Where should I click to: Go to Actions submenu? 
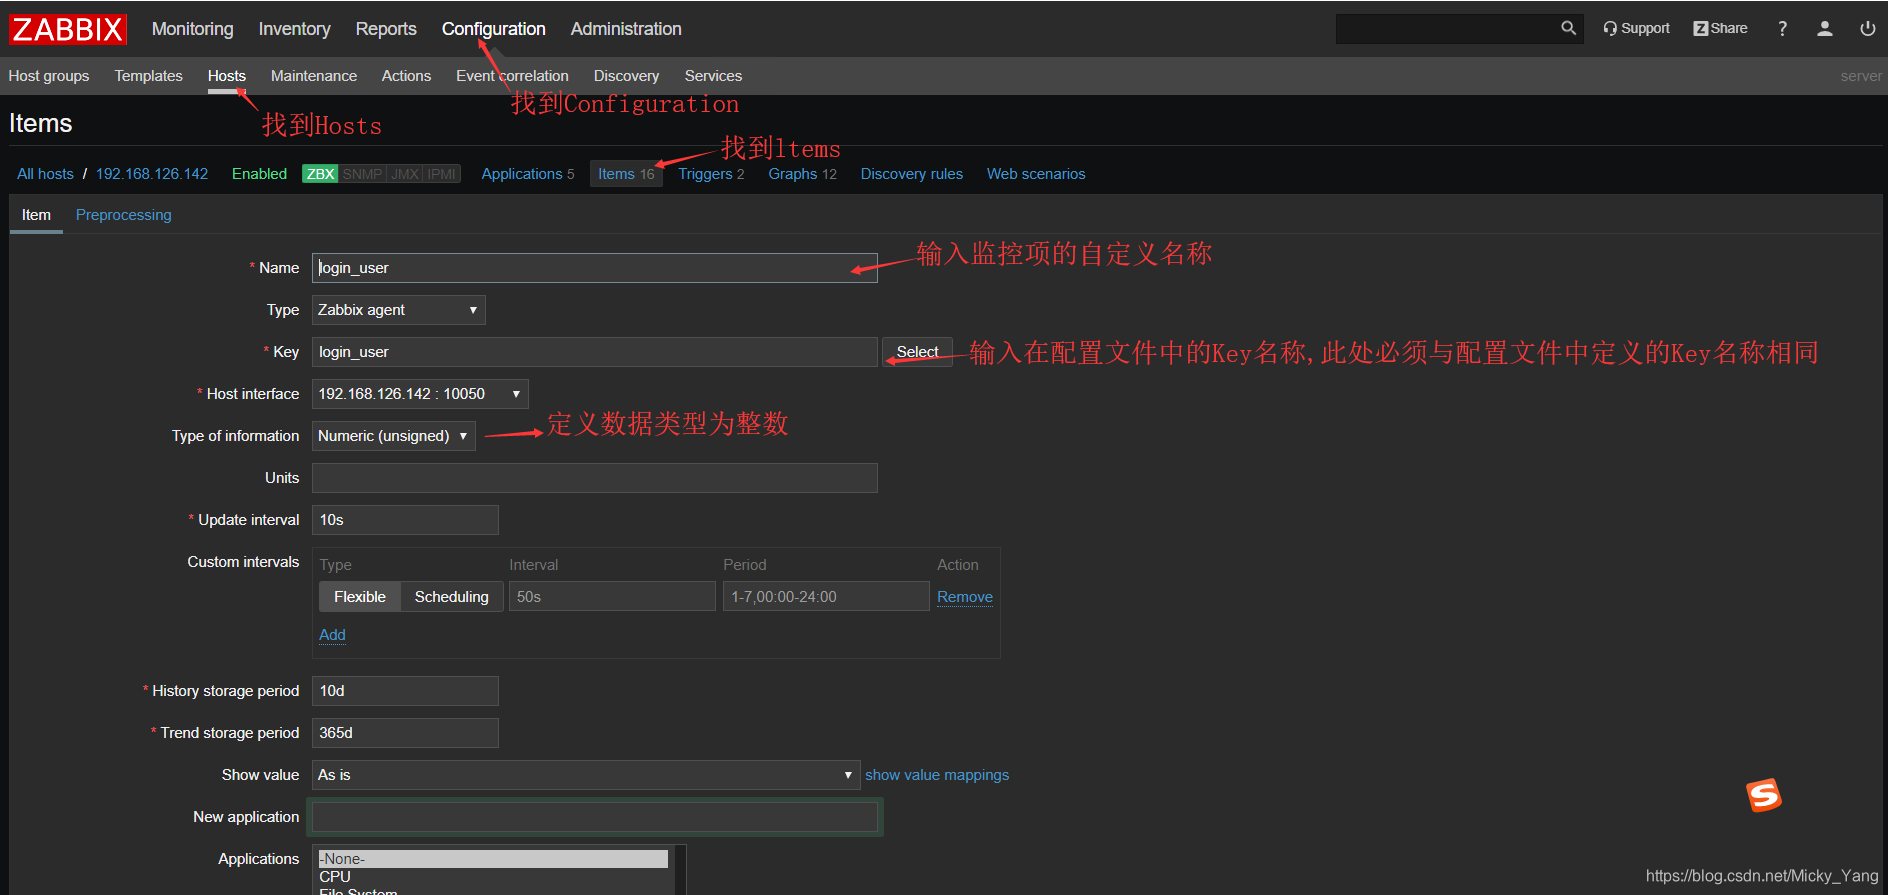pos(406,76)
